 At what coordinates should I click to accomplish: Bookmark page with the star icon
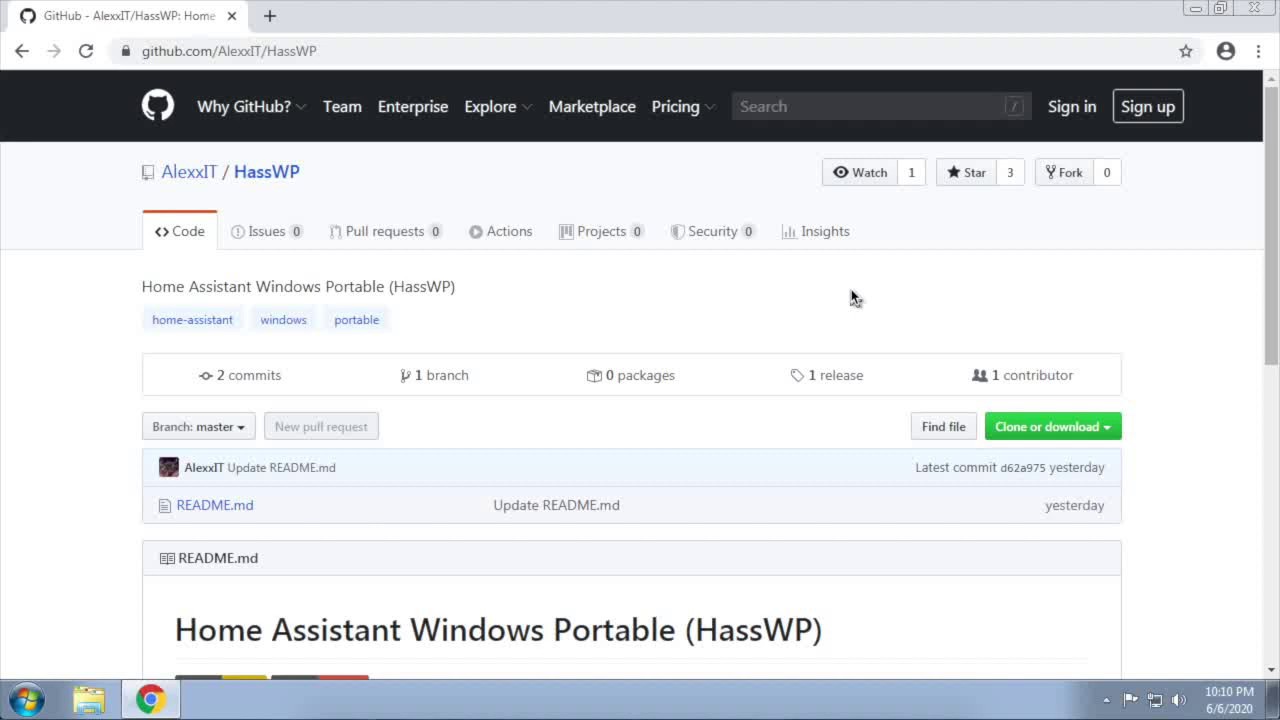(1186, 51)
